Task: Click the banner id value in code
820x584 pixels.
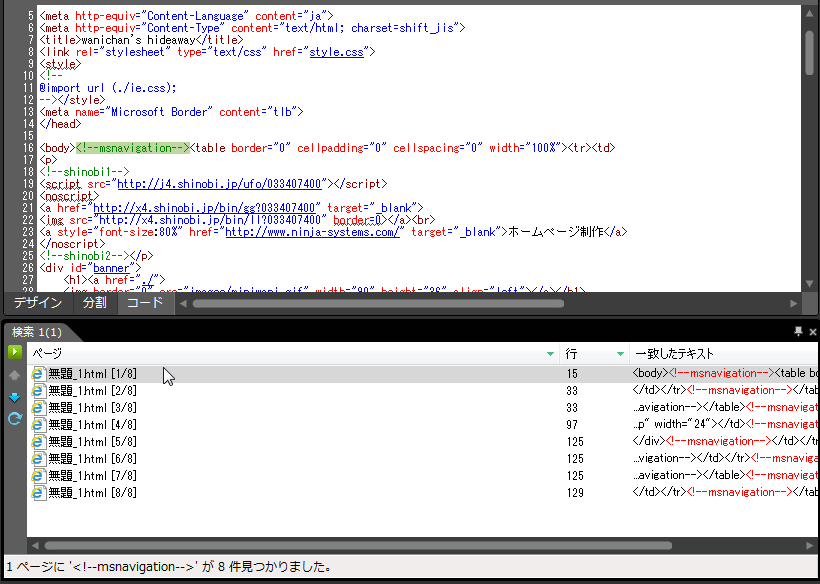Action: [111, 268]
